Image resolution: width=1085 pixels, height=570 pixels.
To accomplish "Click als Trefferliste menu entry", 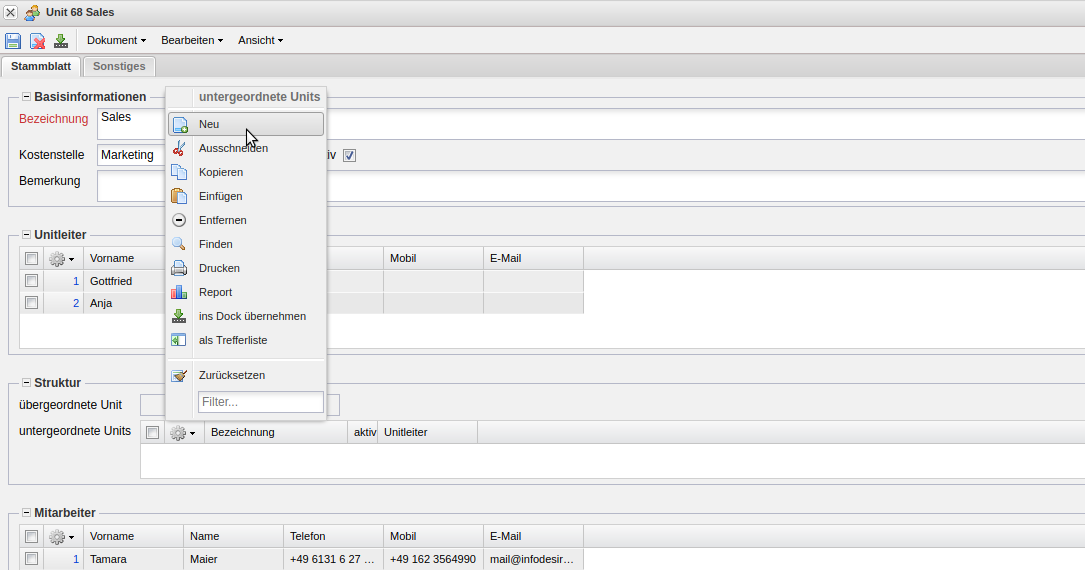I will pyautogui.click(x=232, y=340).
